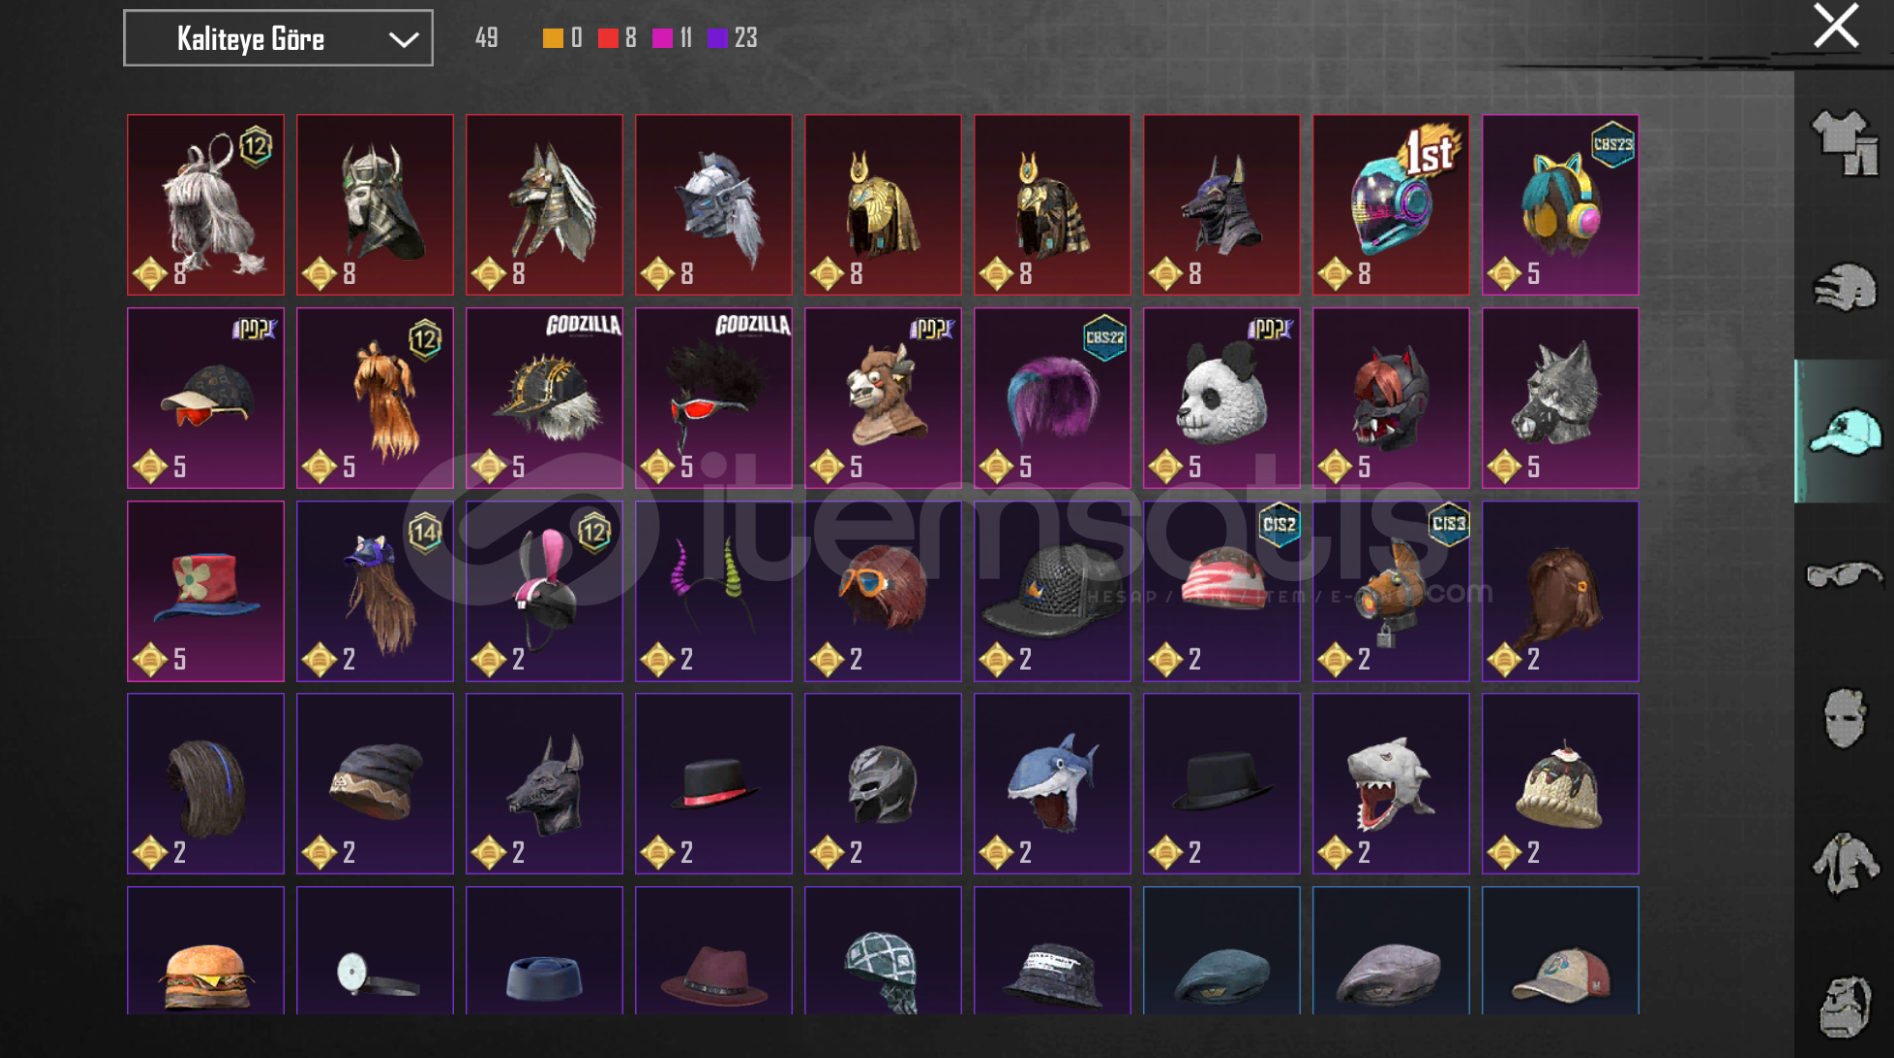The width and height of the screenshot is (1894, 1058).
Task: Select the Godzilla spiked cap item
Action: click(544, 398)
